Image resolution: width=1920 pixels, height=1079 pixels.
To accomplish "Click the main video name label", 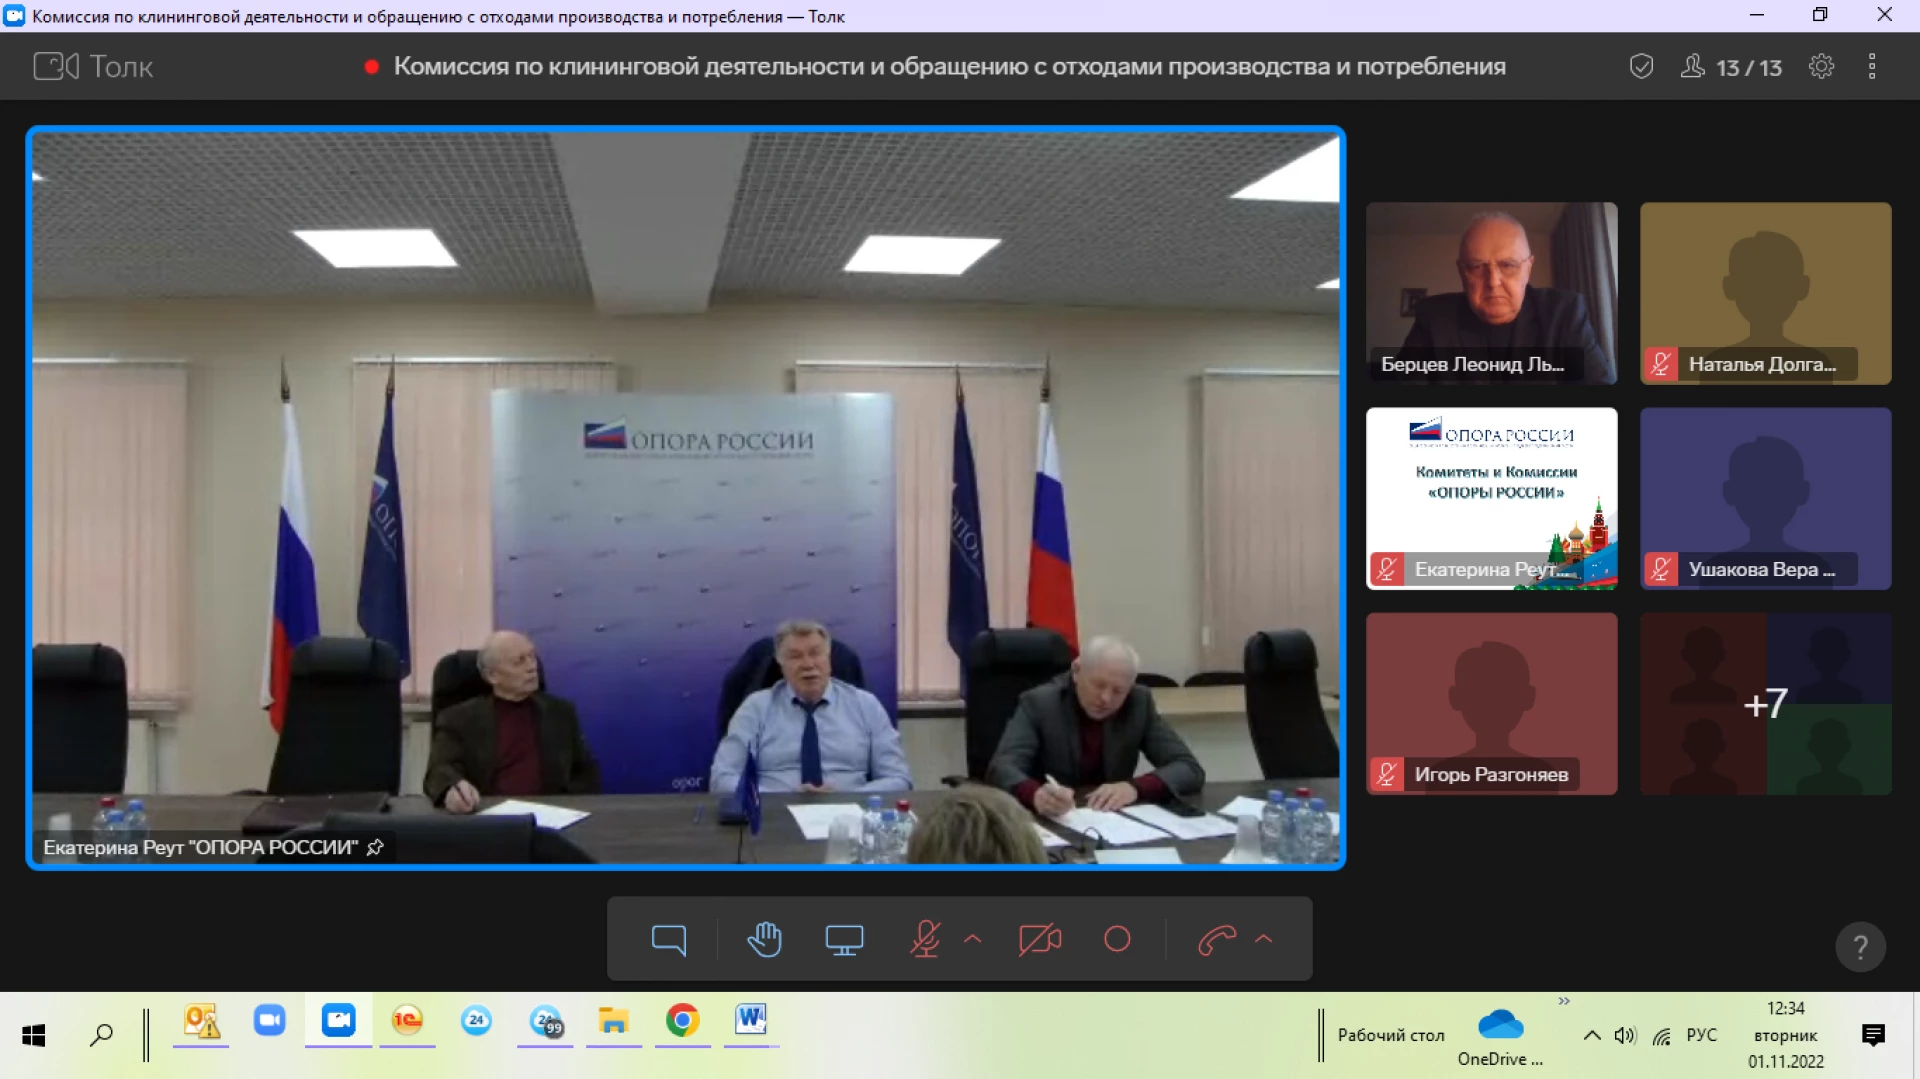I will point(200,847).
